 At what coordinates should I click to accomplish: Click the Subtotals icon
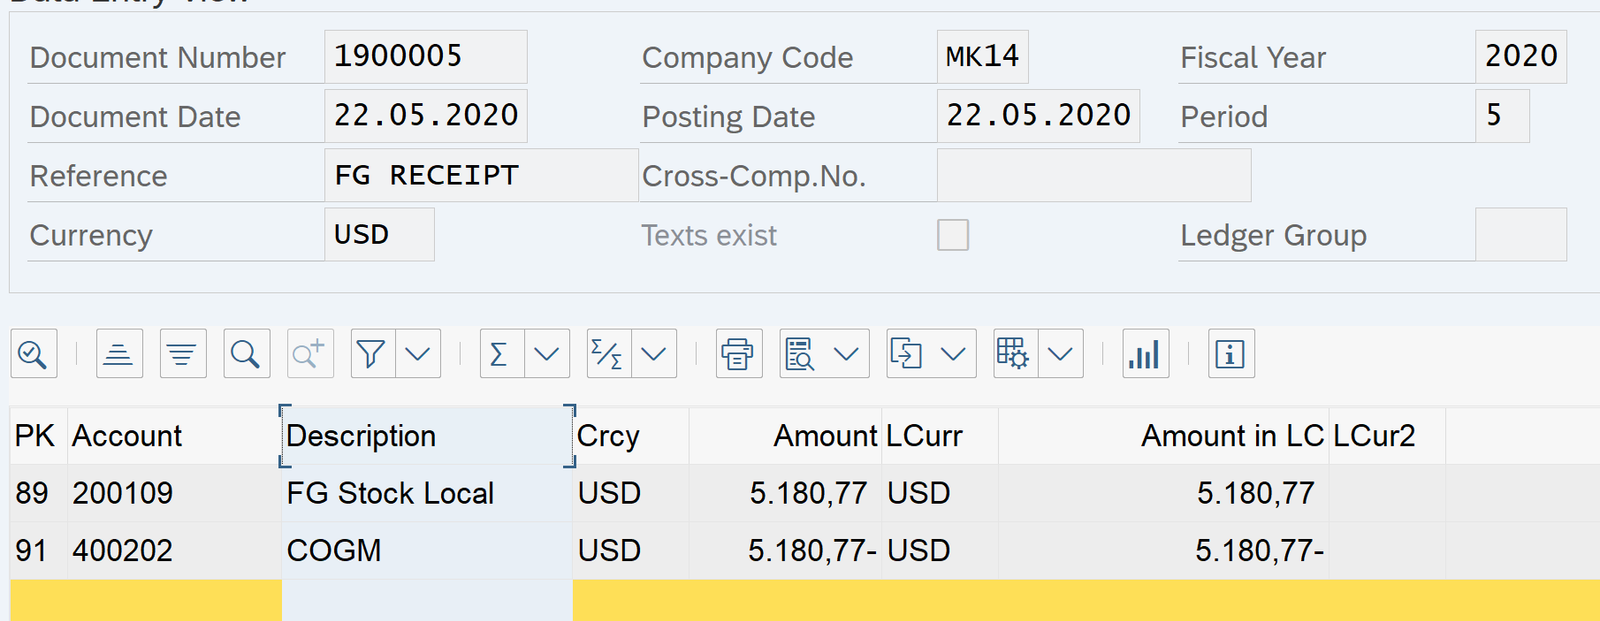608,354
